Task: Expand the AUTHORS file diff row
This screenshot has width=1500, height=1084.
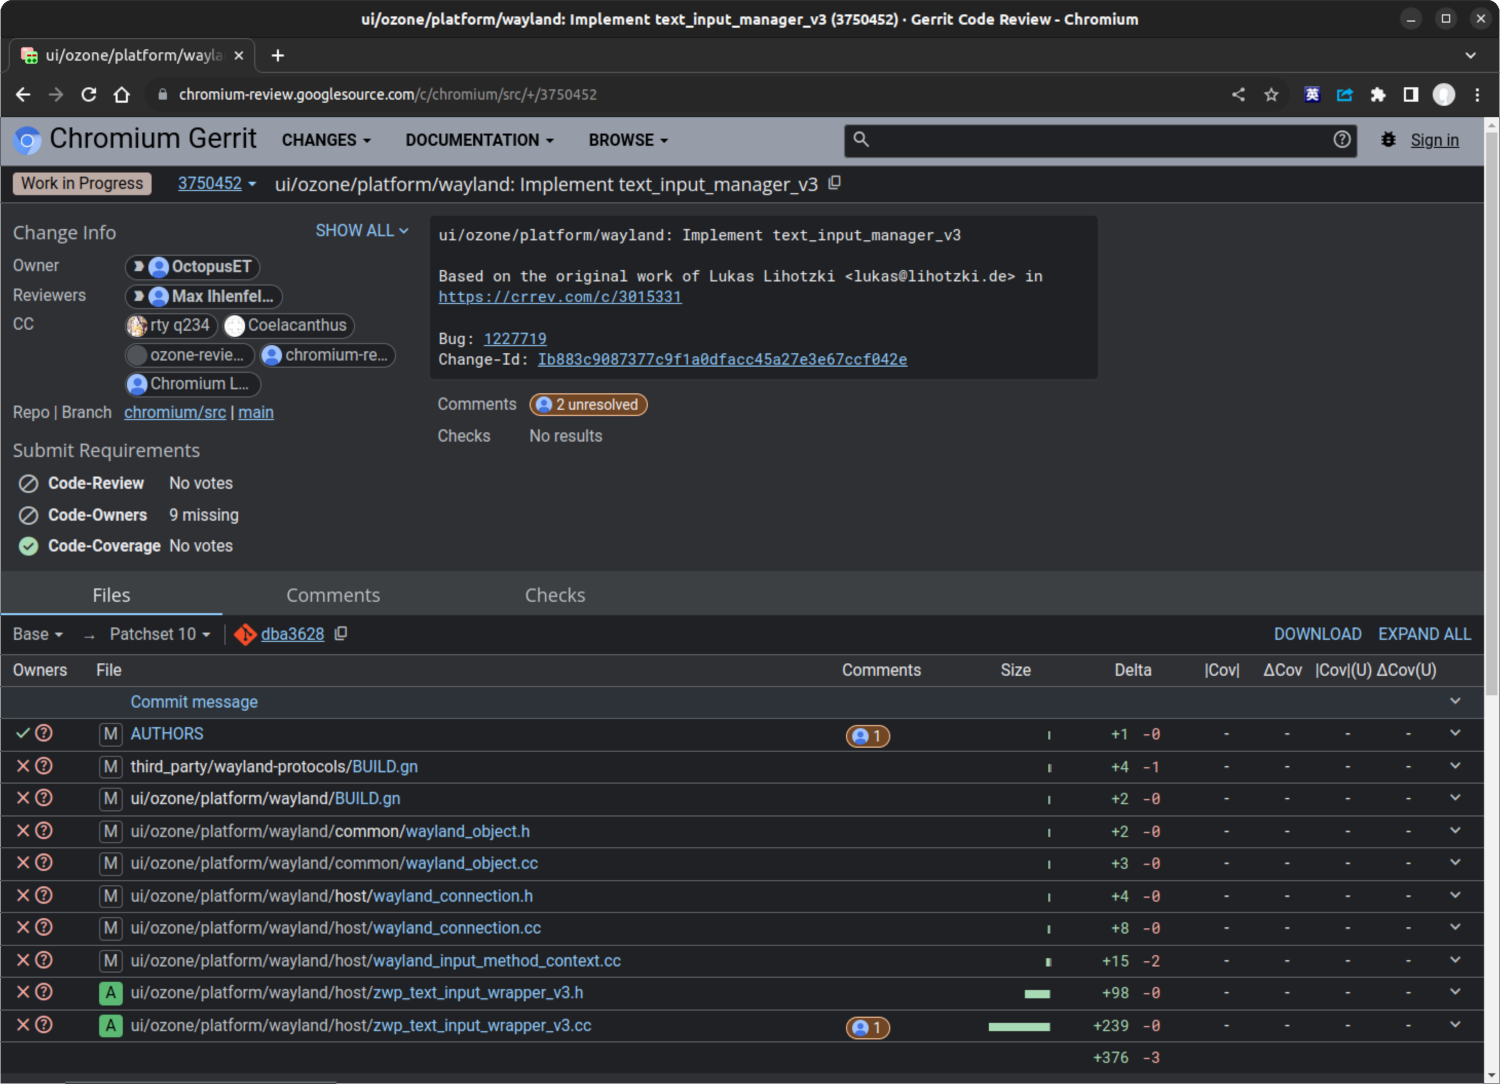Action: click(x=1455, y=733)
